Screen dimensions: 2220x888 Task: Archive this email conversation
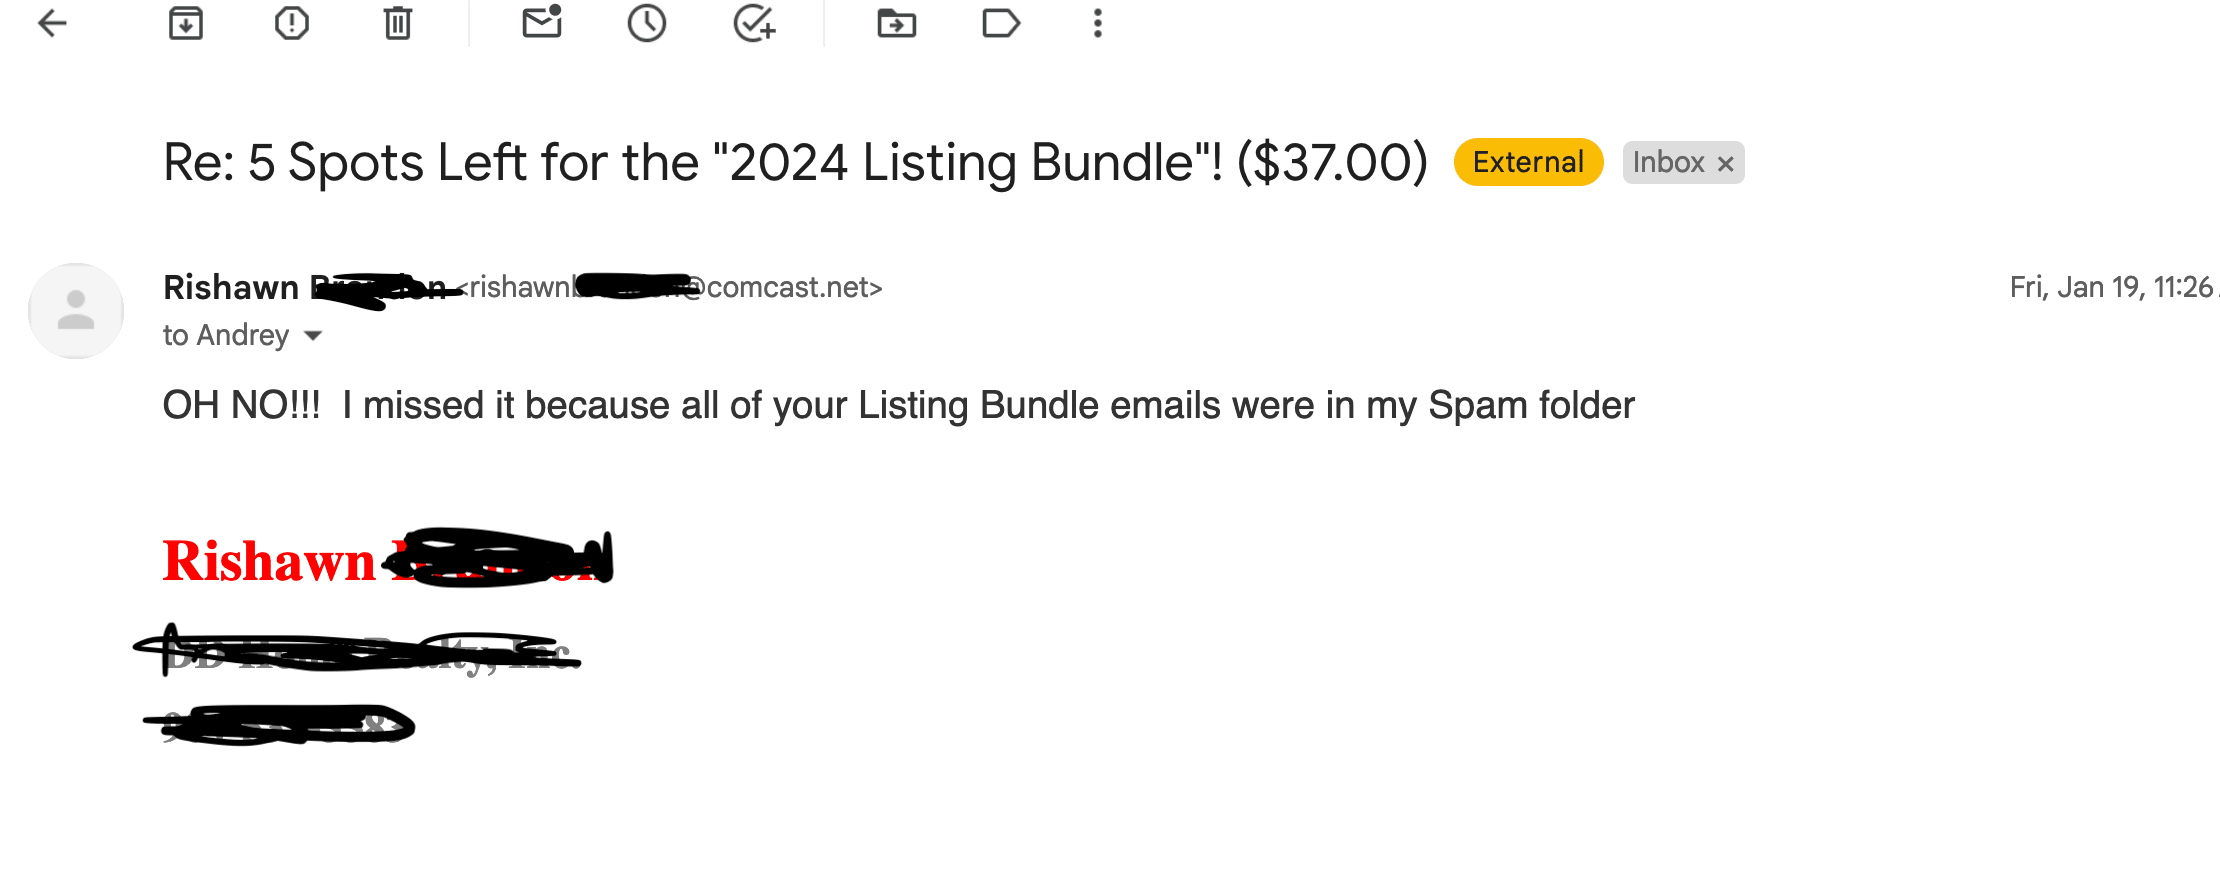point(186,23)
